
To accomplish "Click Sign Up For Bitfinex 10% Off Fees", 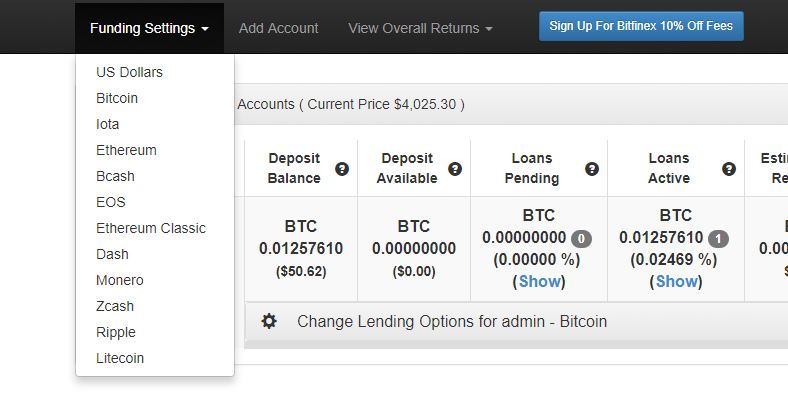I will [641, 26].
